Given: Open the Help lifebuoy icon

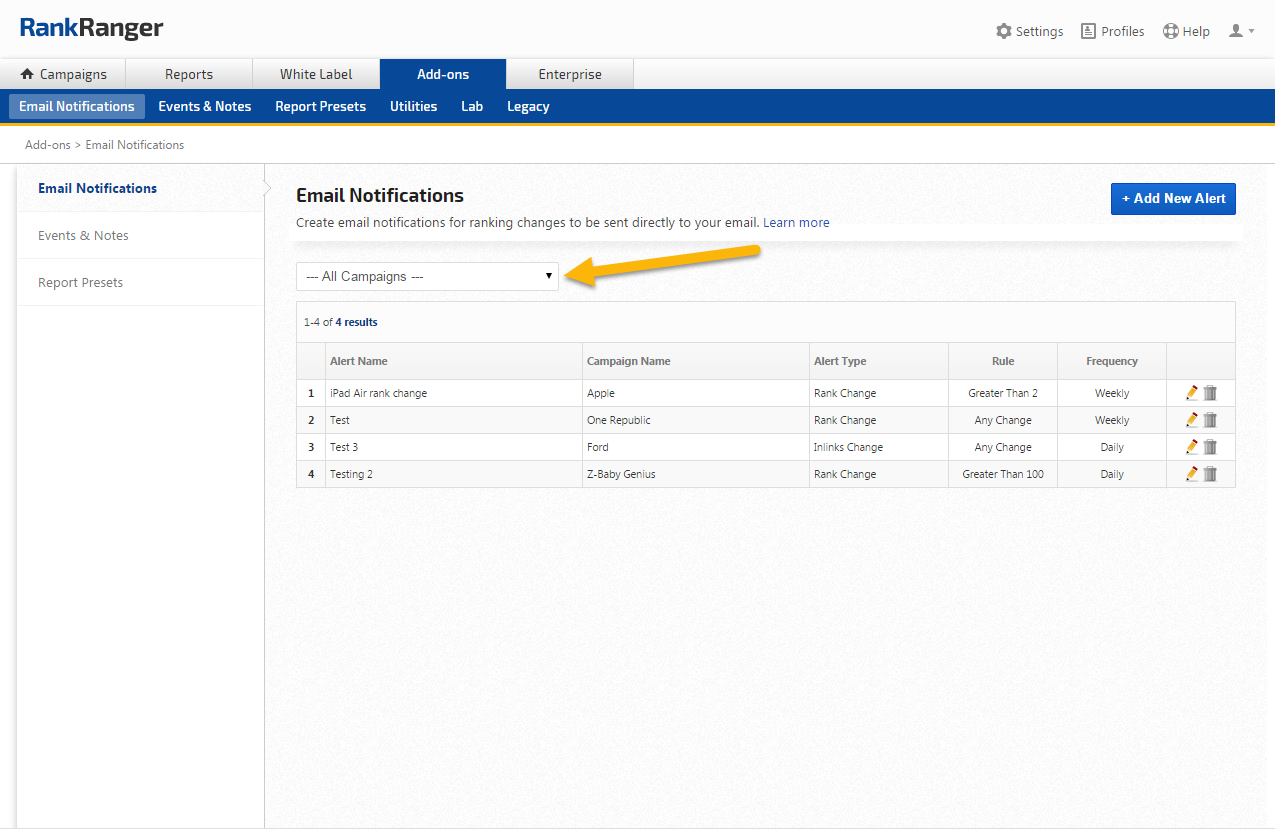Looking at the screenshot, I should pos(1171,31).
